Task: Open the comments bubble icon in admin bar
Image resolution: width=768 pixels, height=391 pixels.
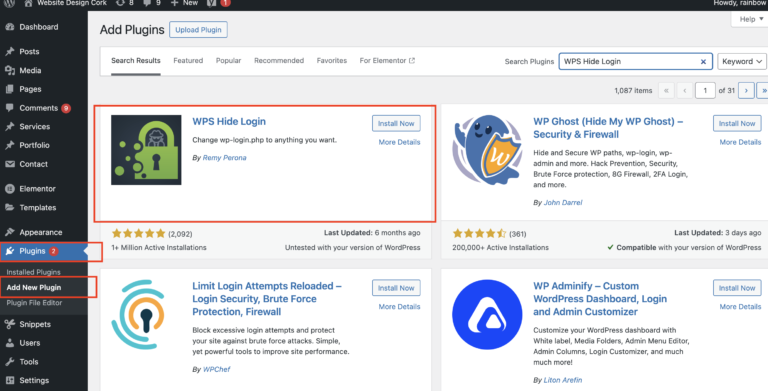Action: click(x=147, y=3)
